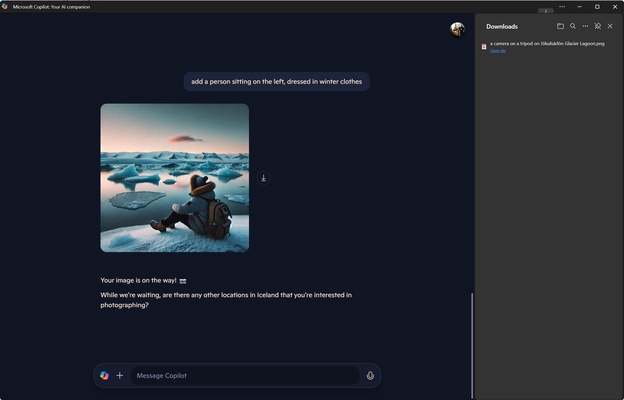This screenshot has width=624, height=400.
Task: Open the Copilot logo home button
Action: (x=104, y=375)
